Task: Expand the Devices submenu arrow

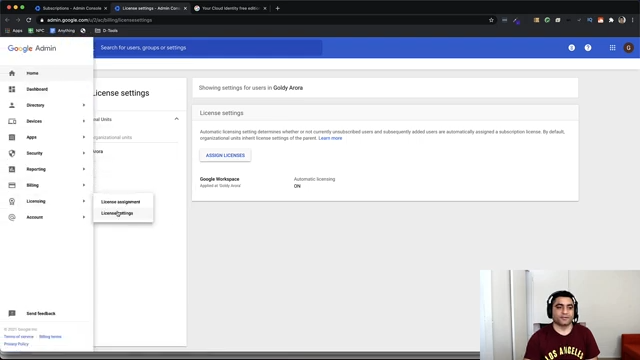Action: (84, 121)
